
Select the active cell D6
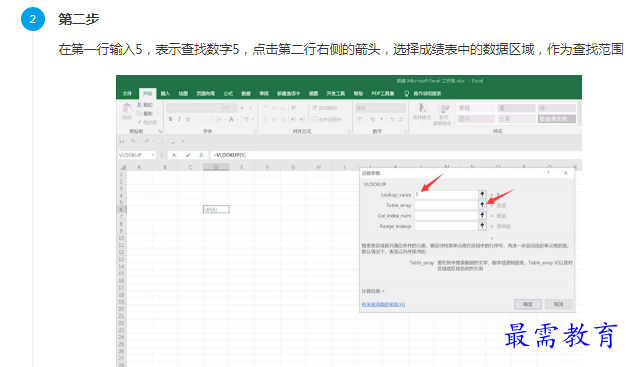(x=216, y=209)
